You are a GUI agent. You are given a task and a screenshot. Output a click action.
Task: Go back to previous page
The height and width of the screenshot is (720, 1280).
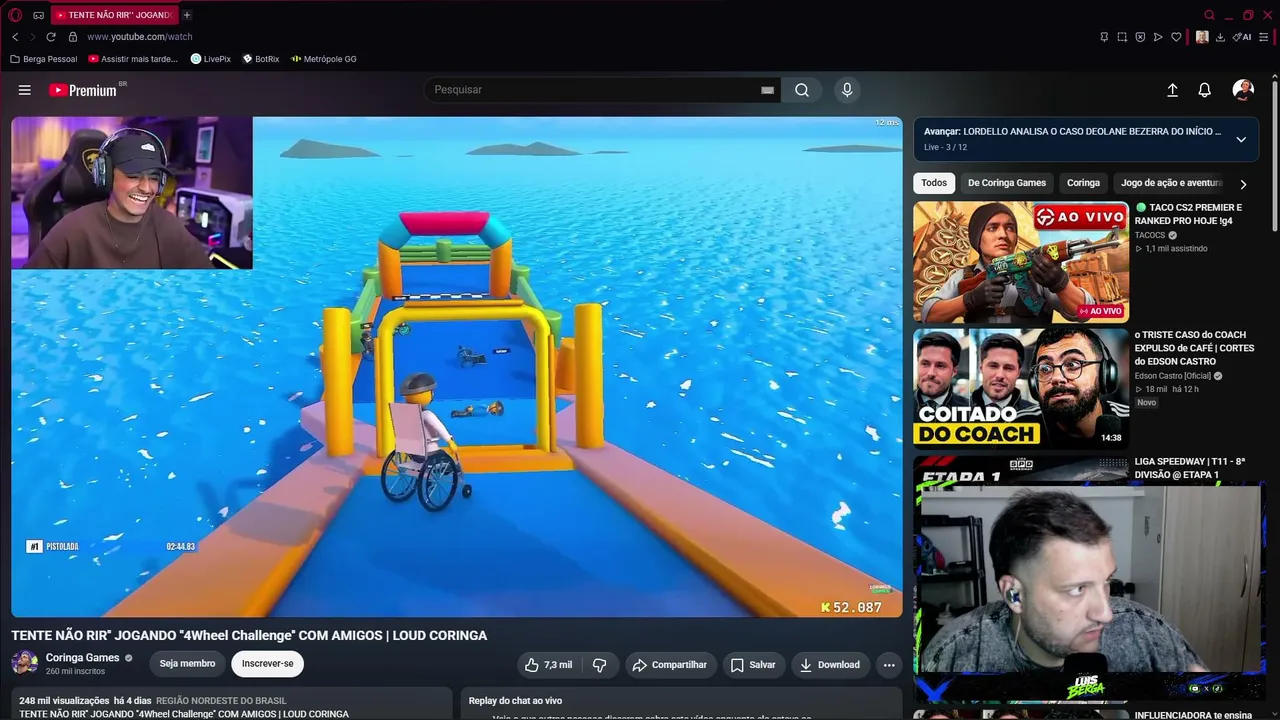[15, 37]
